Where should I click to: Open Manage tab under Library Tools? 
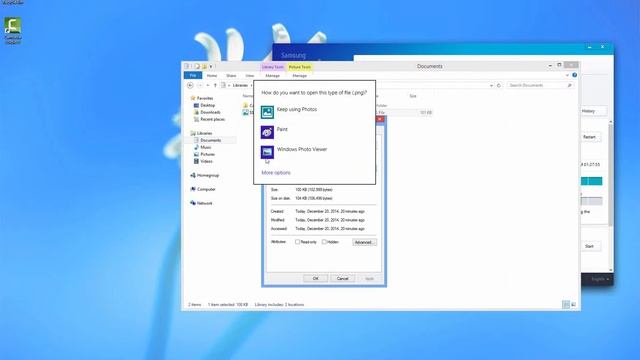click(x=273, y=76)
